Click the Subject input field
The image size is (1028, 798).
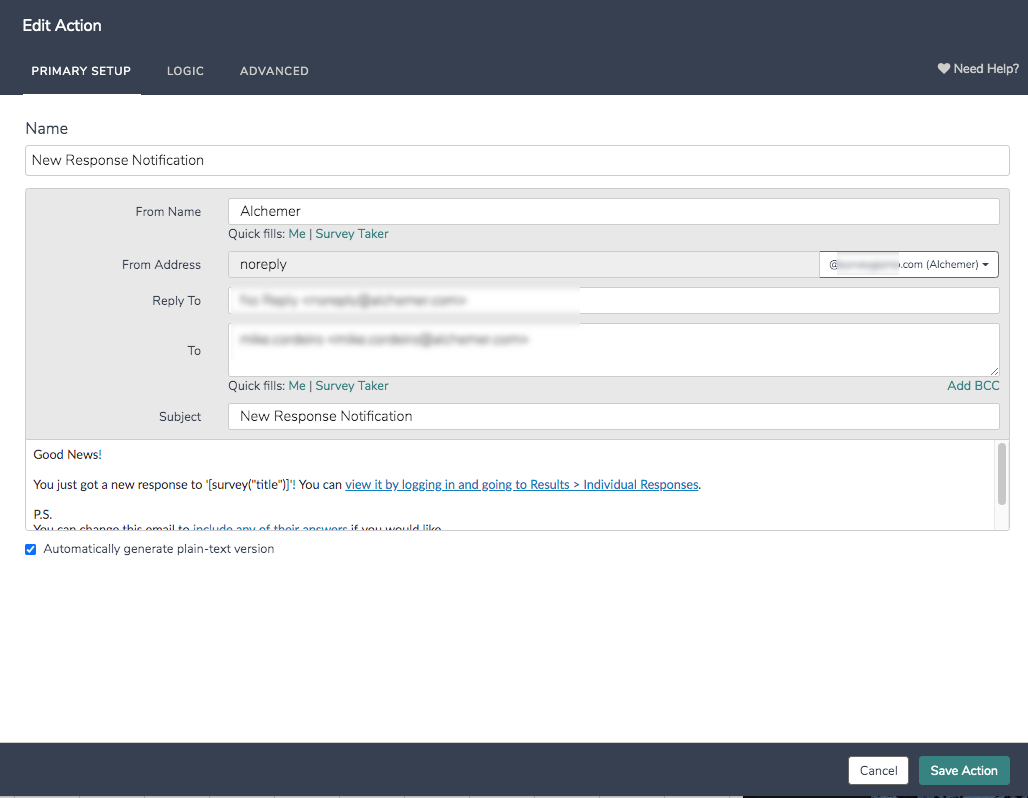tap(614, 416)
